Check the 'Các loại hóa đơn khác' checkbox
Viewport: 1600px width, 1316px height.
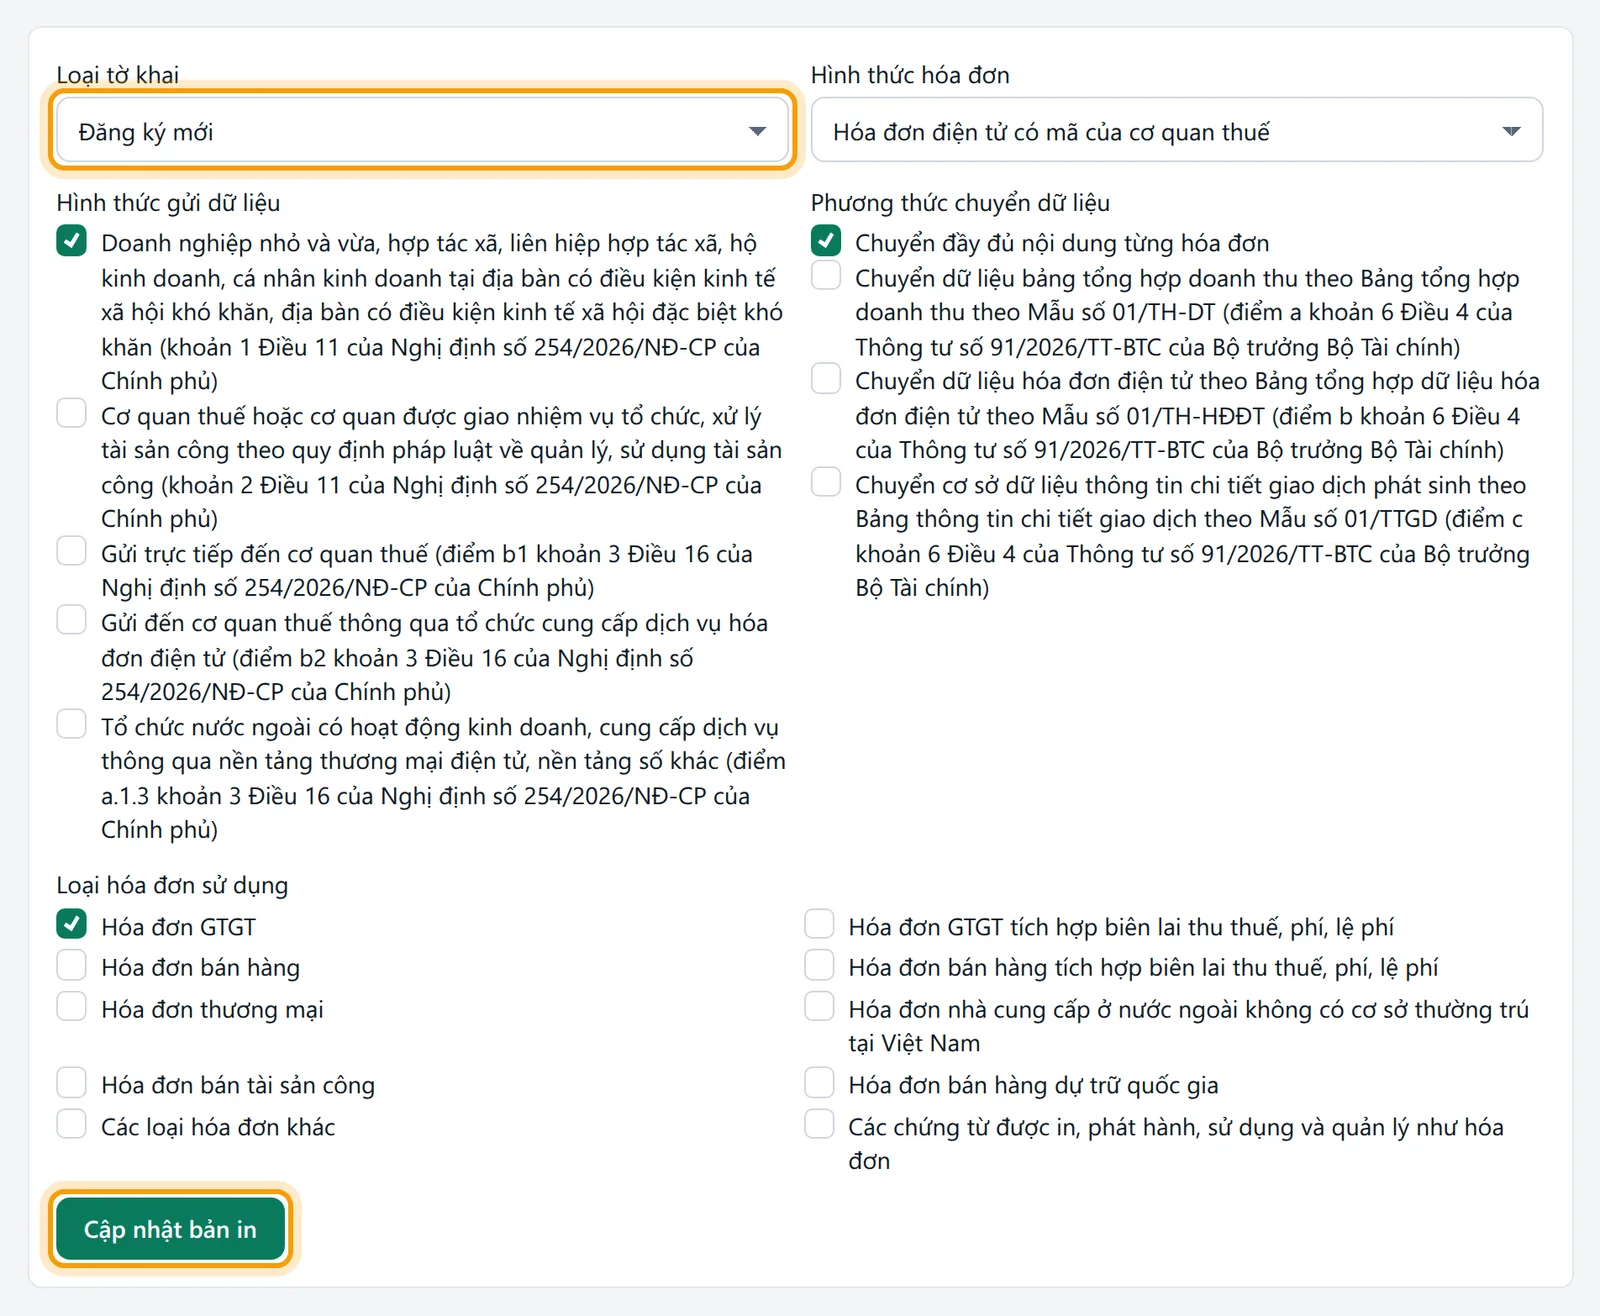[x=71, y=1124]
